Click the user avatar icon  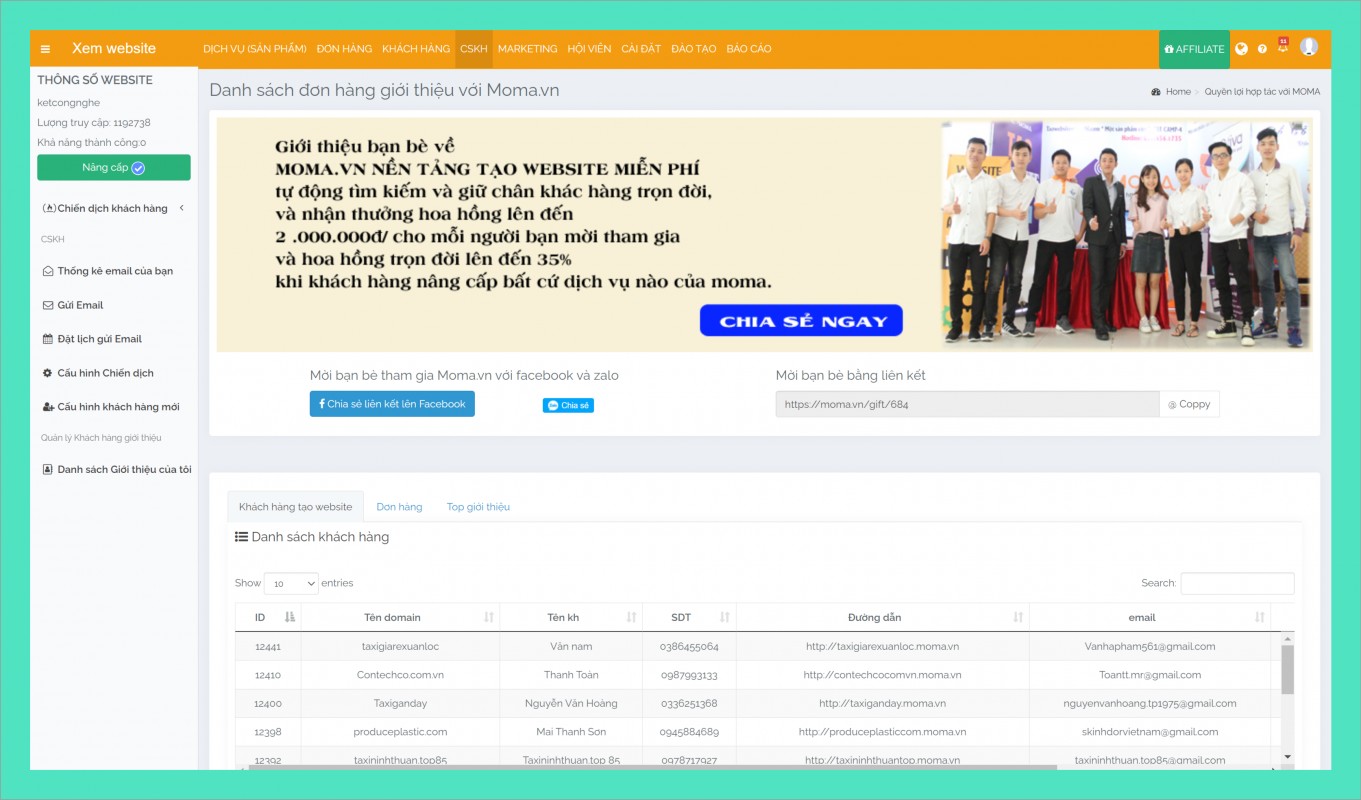pos(1308,47)
